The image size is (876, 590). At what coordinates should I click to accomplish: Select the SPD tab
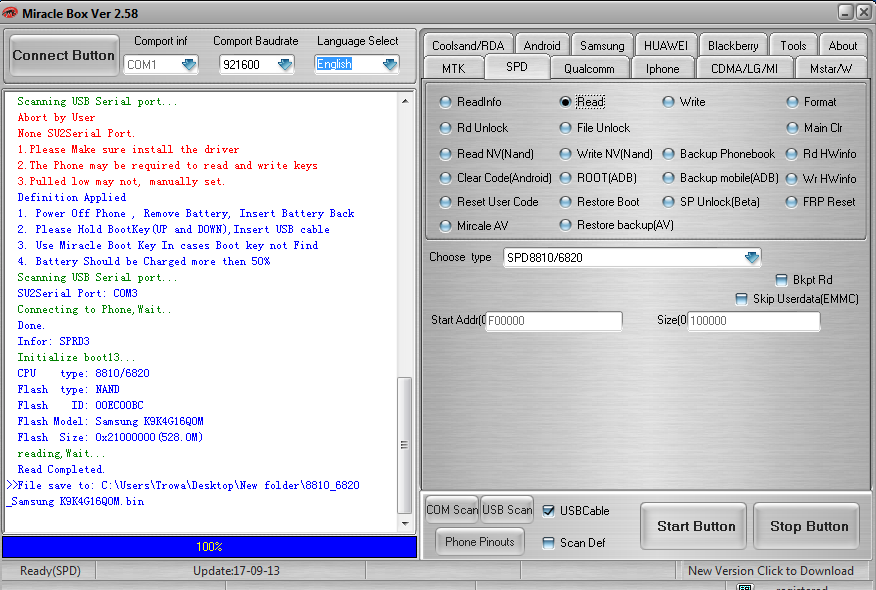click(x=517, y=66)
